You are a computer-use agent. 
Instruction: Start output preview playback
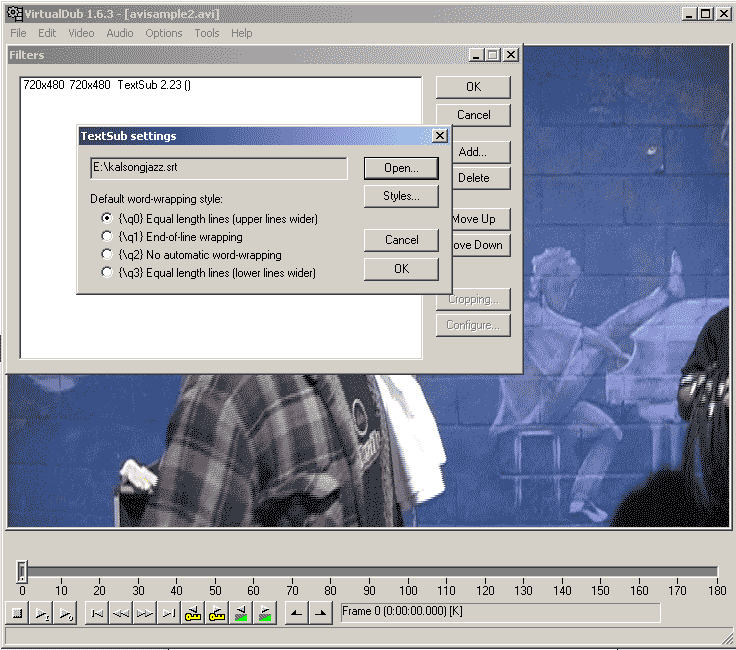point(65,613)
